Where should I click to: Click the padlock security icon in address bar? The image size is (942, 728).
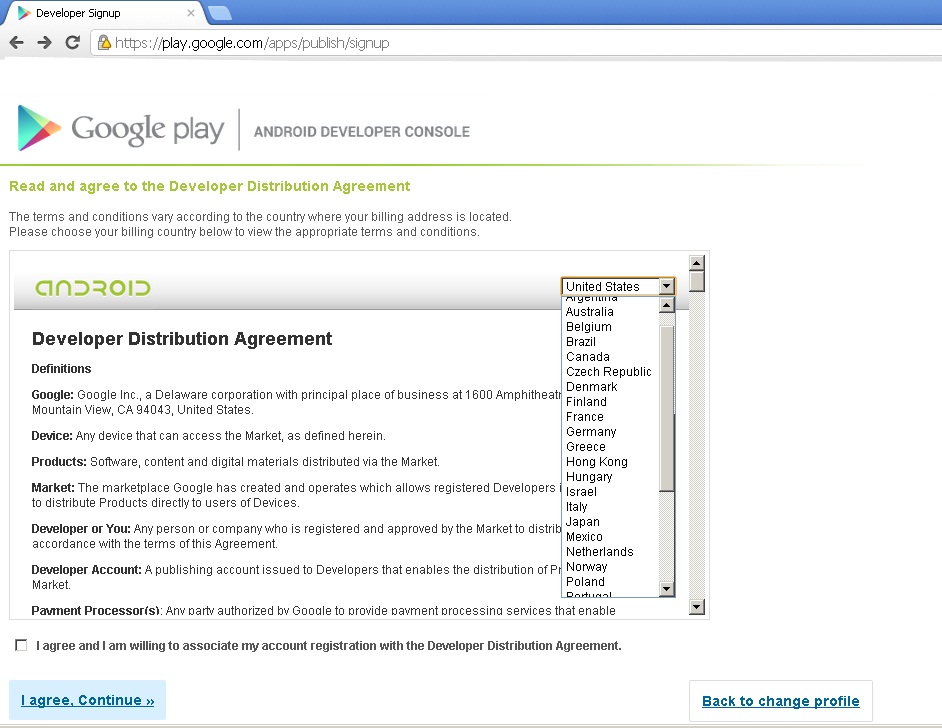click(104, 43)
